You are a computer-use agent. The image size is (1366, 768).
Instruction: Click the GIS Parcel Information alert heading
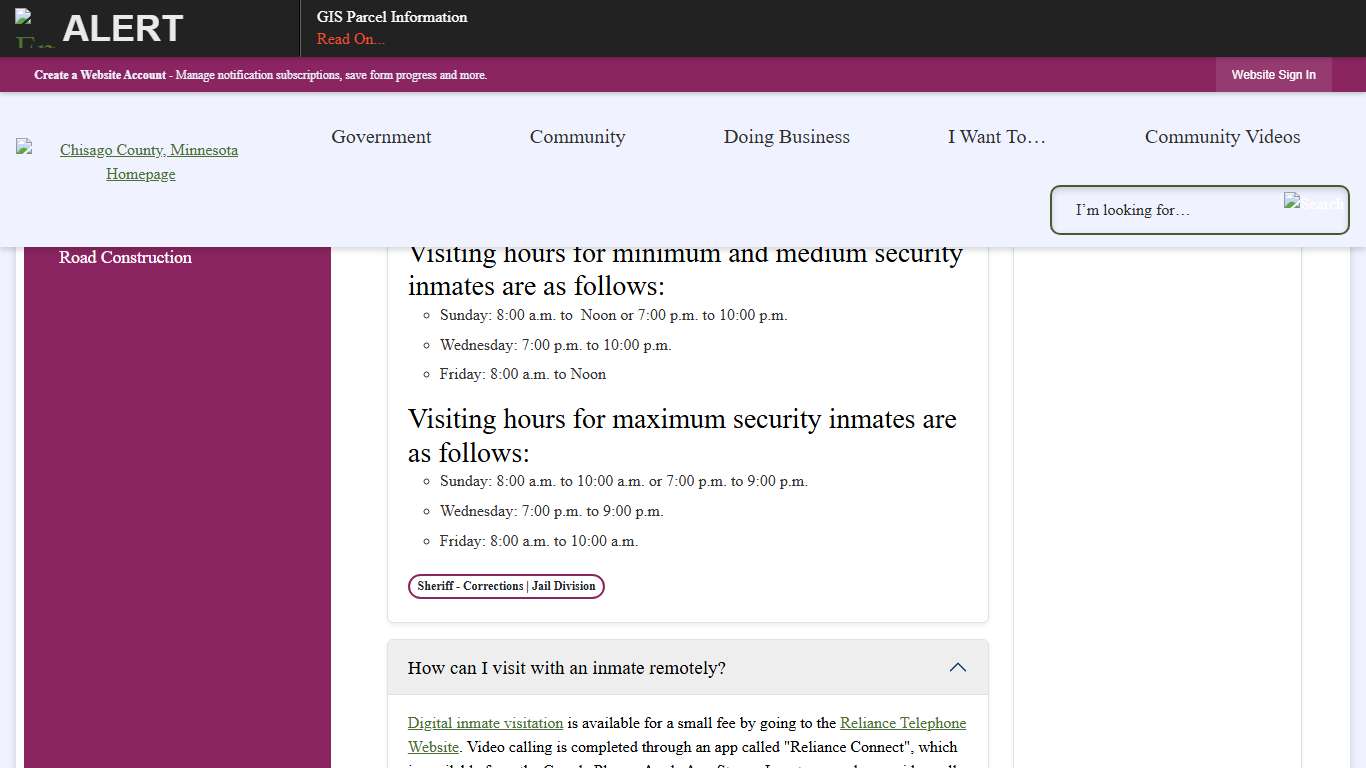[x=391, y=17]
